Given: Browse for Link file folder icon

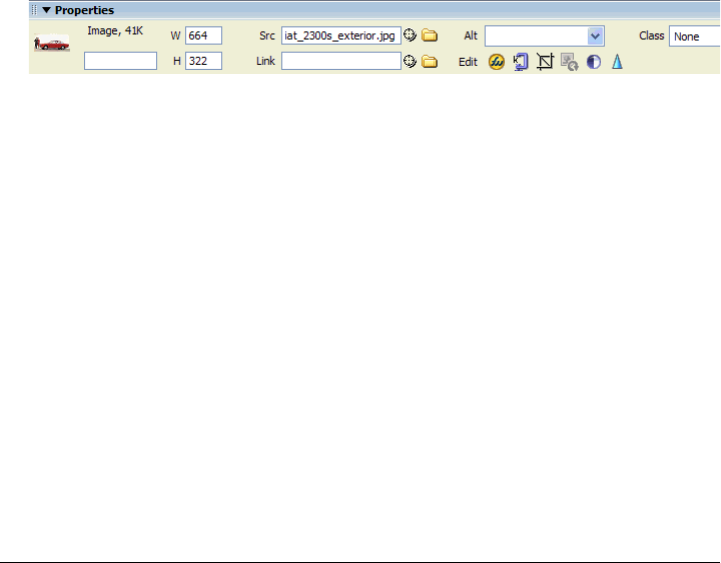Looking at the screenshot, I should click(429, 62).
